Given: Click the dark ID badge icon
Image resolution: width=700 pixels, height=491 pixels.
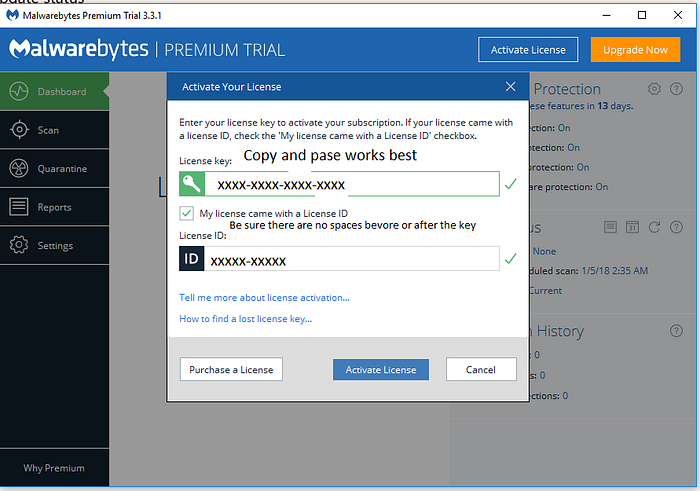Looking at the screenshot, I should pyautogui.click(x=192, y=258).
